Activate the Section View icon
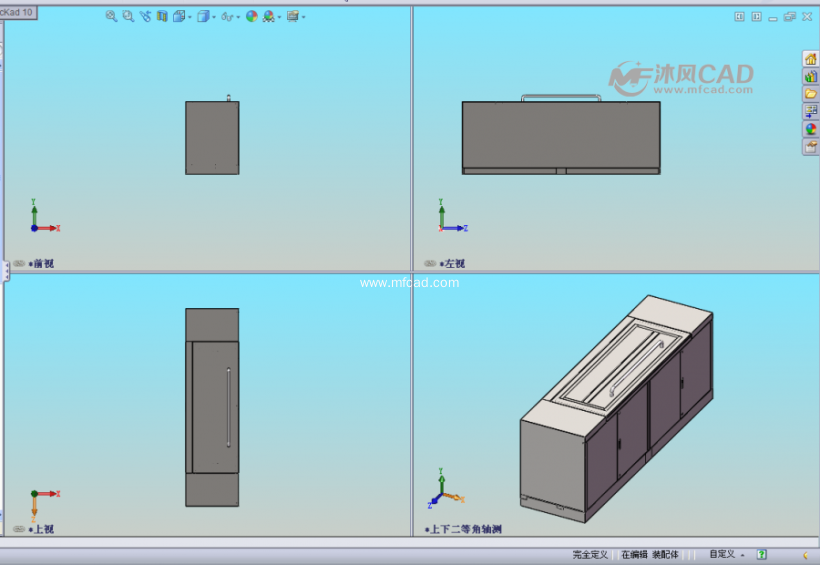Viewport: 820px width, 565px height. [162, 16]
